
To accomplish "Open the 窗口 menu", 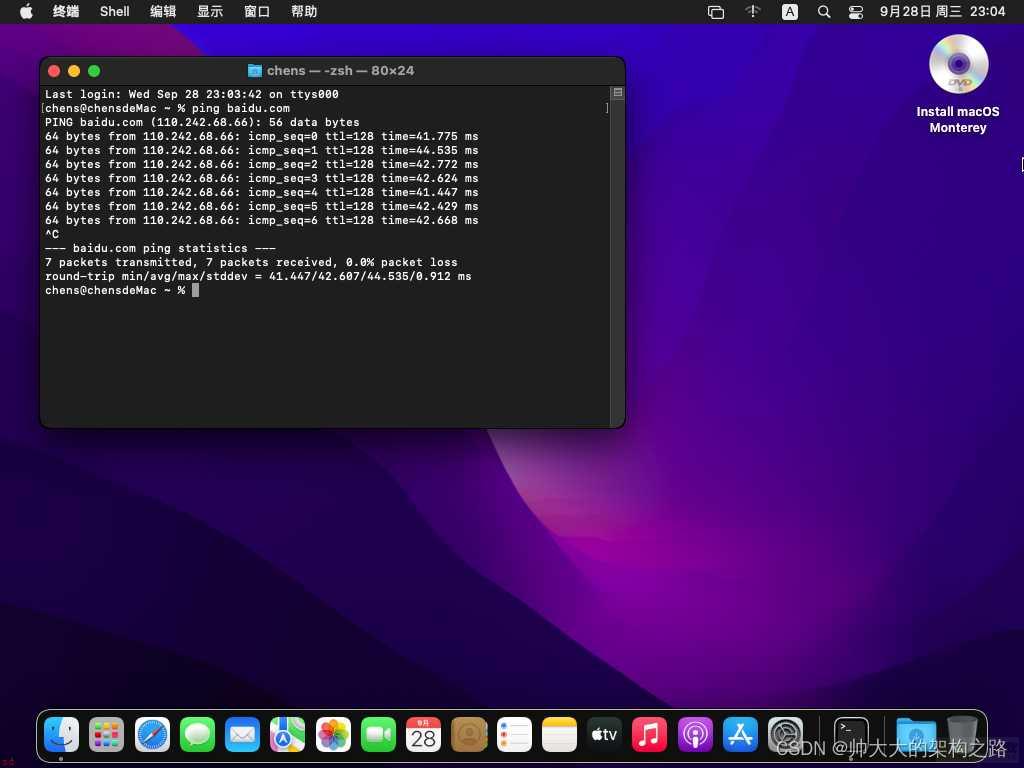I will tap(257, 11).
